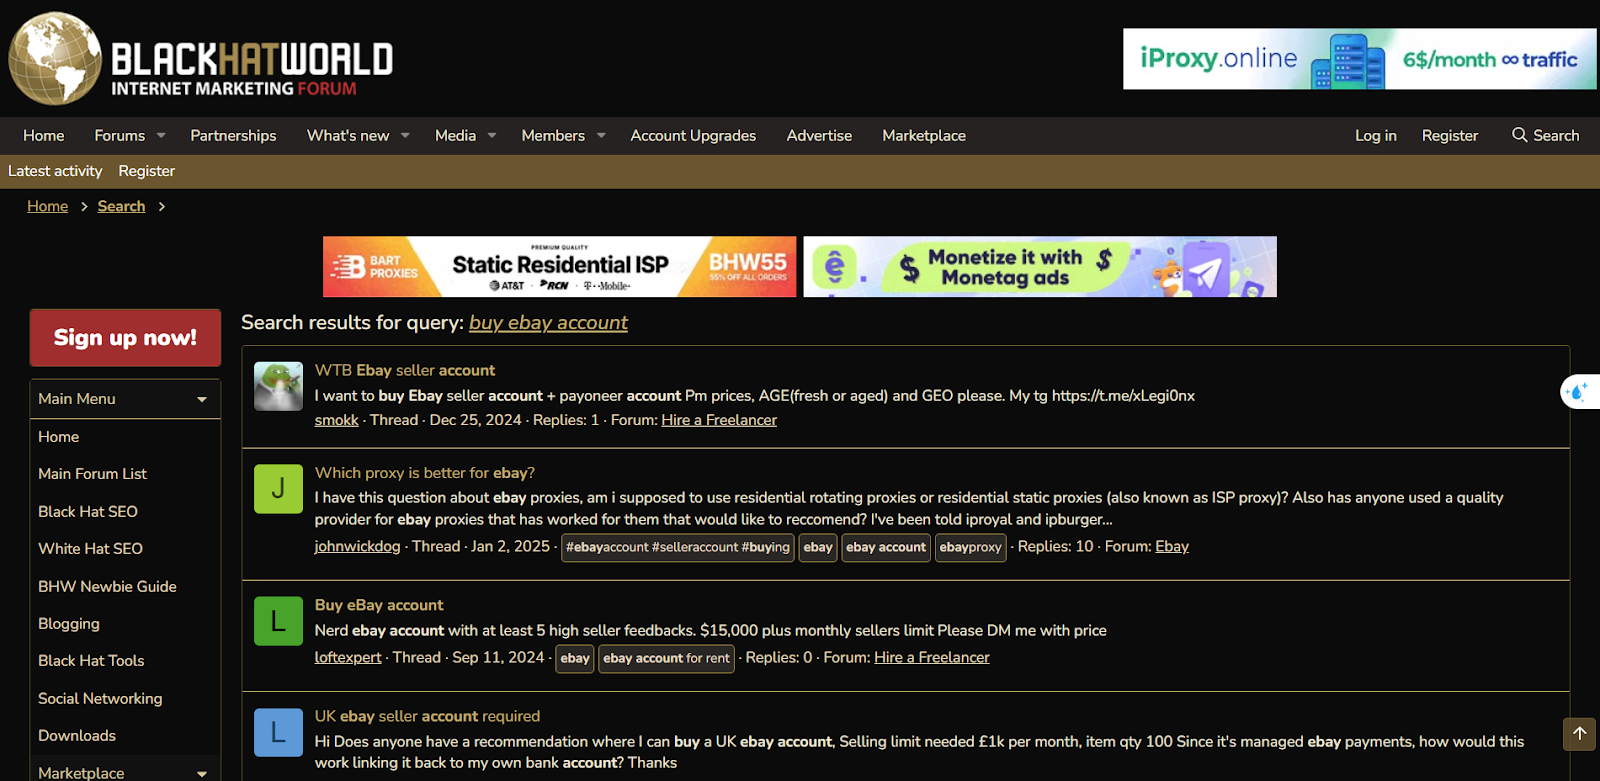
Task: Open the Forums nav item
Action: [x=120, y=135]
